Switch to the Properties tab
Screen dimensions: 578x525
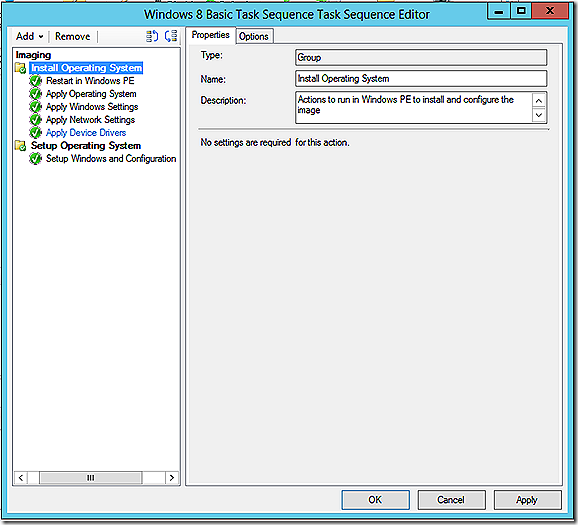[x=210, y=35]
